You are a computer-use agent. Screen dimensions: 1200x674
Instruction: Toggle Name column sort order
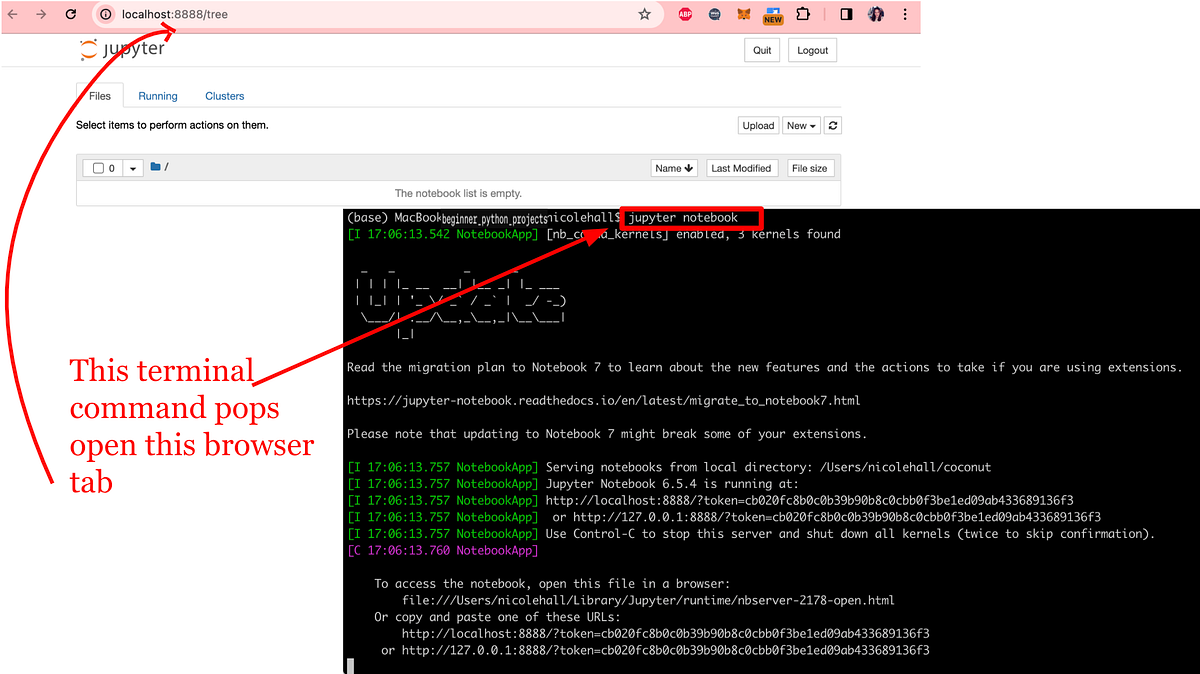coord(674,167)
